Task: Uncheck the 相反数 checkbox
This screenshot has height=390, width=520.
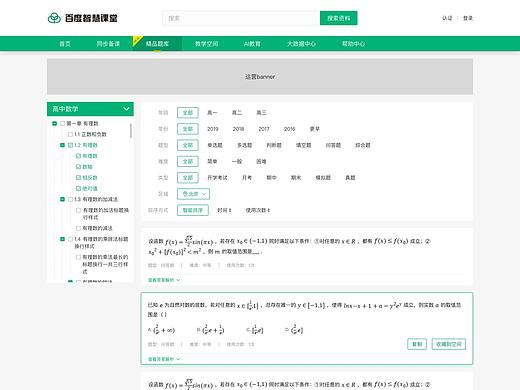Action: pos(78,178)
